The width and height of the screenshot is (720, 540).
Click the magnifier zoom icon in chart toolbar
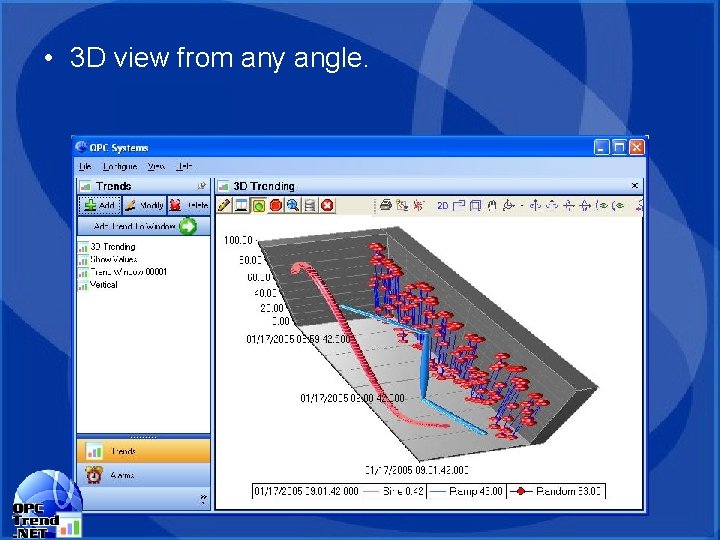point(292,205)
